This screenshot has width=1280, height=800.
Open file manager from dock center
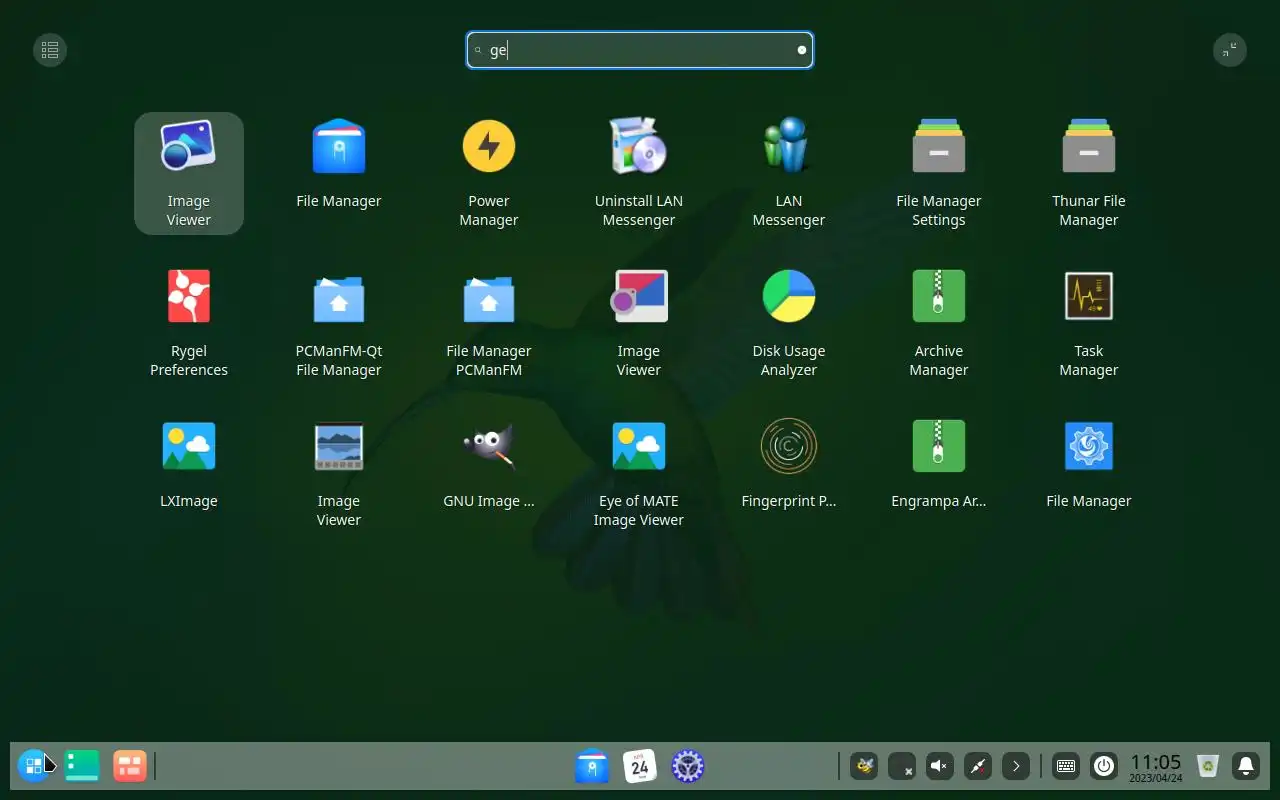click(x=592, y=766)
